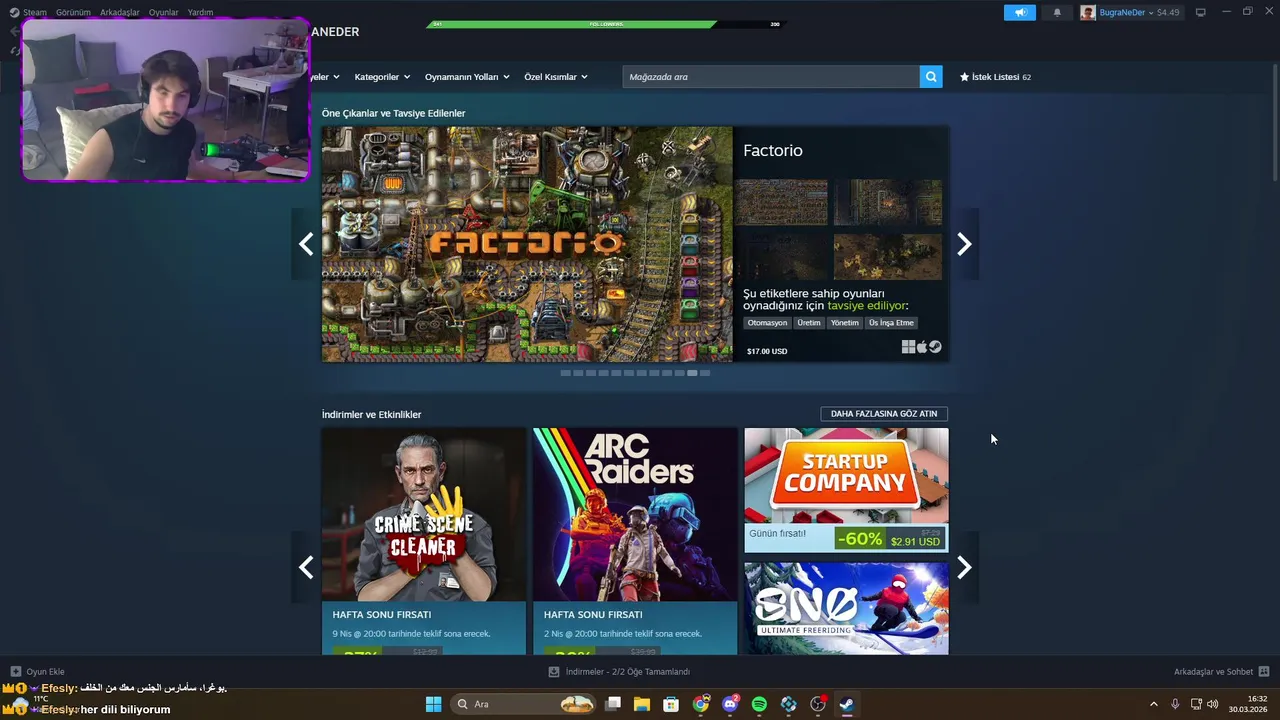Click the Factorio title text

pos(772,150)
